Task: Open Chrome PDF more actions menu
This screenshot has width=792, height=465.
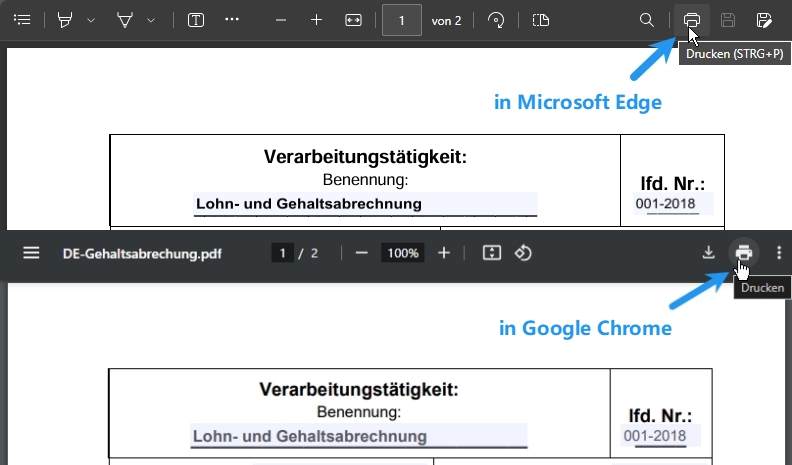Action: click(x=779, y=252)
